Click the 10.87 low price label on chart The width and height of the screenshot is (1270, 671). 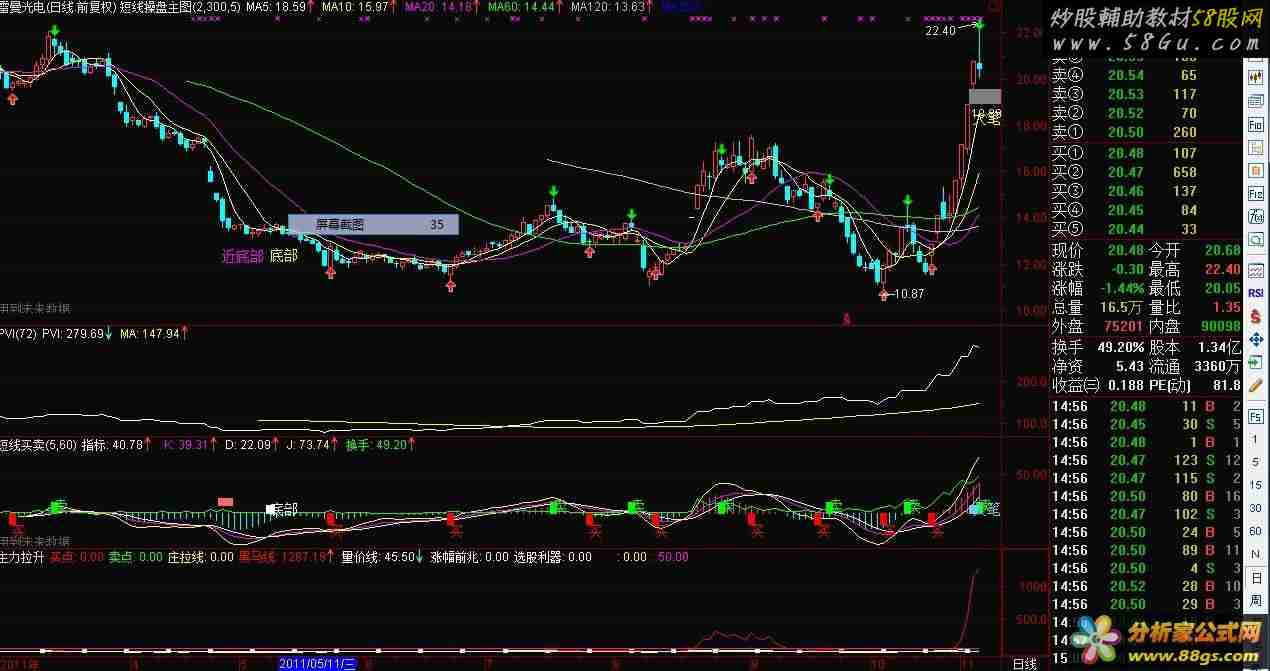(x=908, y=294)
